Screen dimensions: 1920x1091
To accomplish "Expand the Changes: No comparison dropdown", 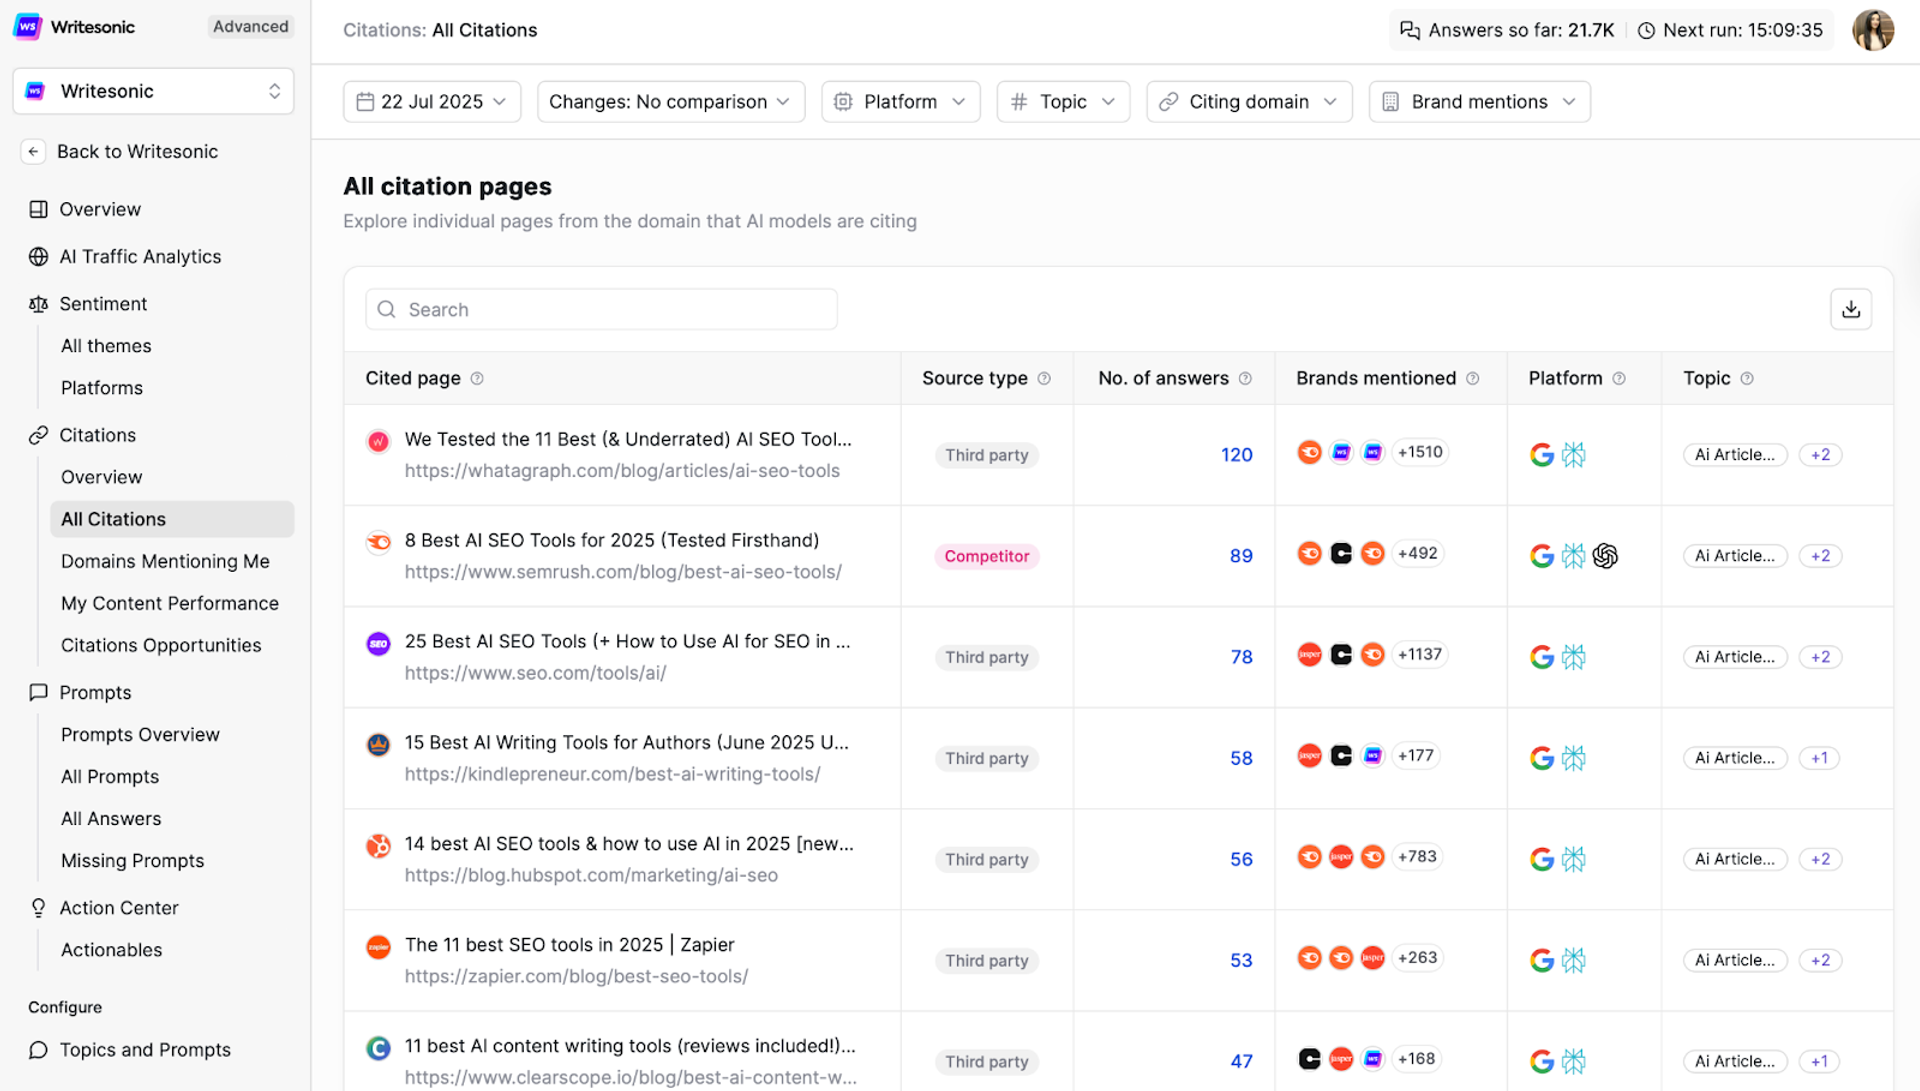I will point(671,102).
